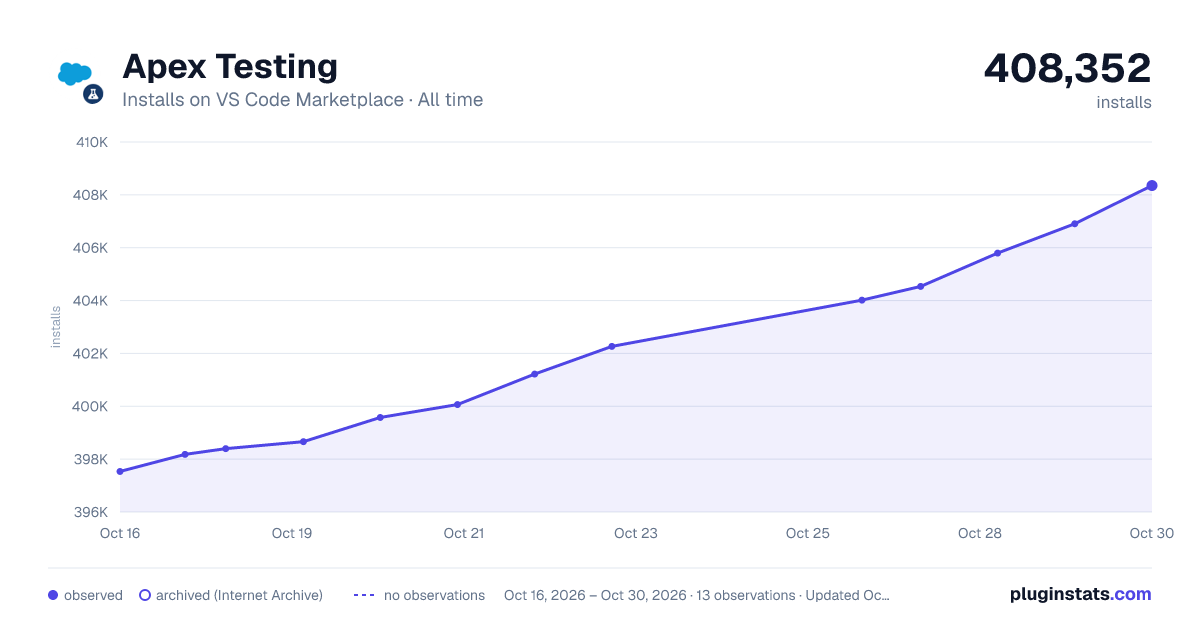Image resolution: width=1200 pixels, height=630 pixels.
Task: Click the Oct 16 x-axis label
Action: [120, 533]
